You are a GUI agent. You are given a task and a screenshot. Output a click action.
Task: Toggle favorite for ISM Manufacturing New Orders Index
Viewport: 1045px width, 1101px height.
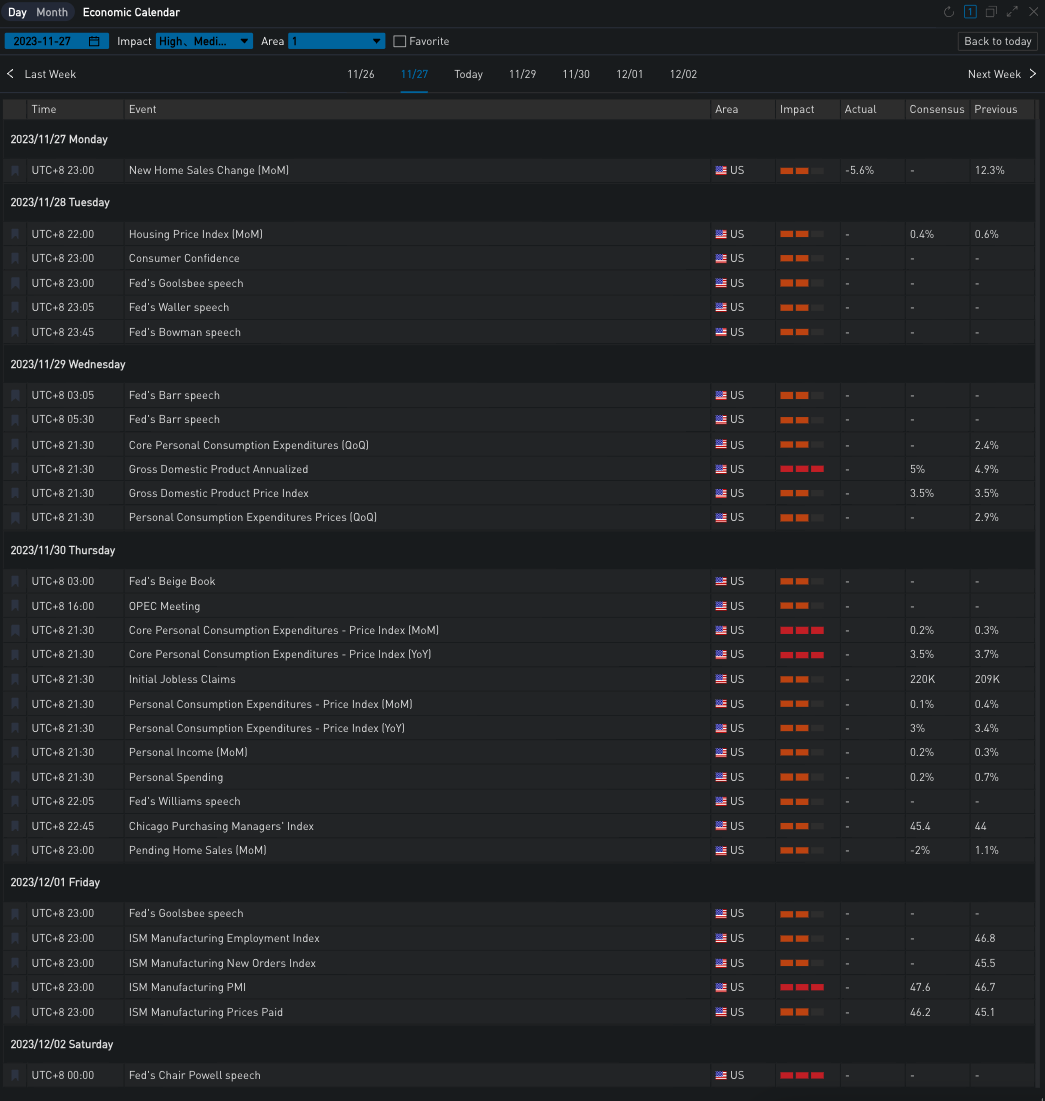[15, 963]
